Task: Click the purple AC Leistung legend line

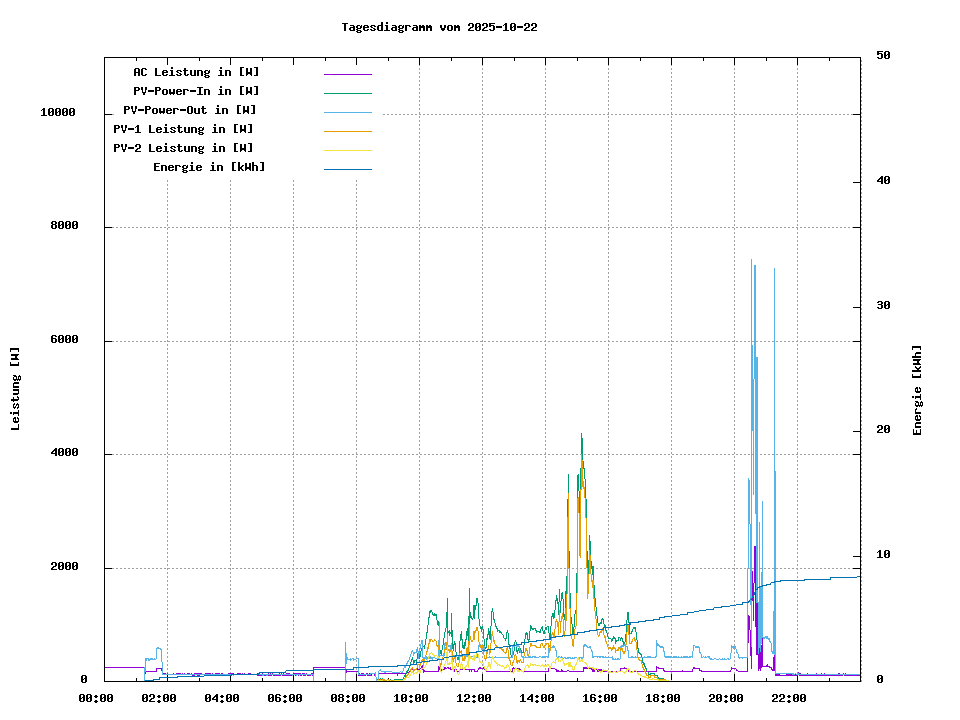Action: click(347, 74)
